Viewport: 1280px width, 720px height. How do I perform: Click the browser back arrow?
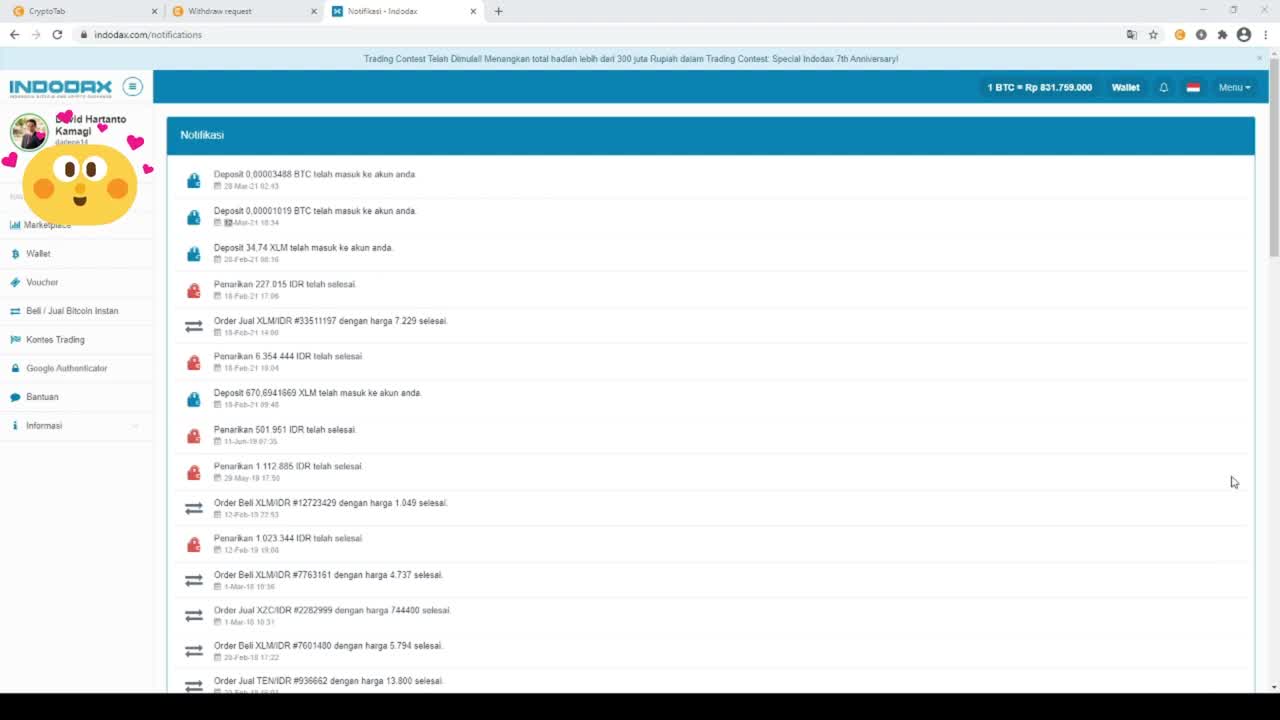[x=14, y=34]
